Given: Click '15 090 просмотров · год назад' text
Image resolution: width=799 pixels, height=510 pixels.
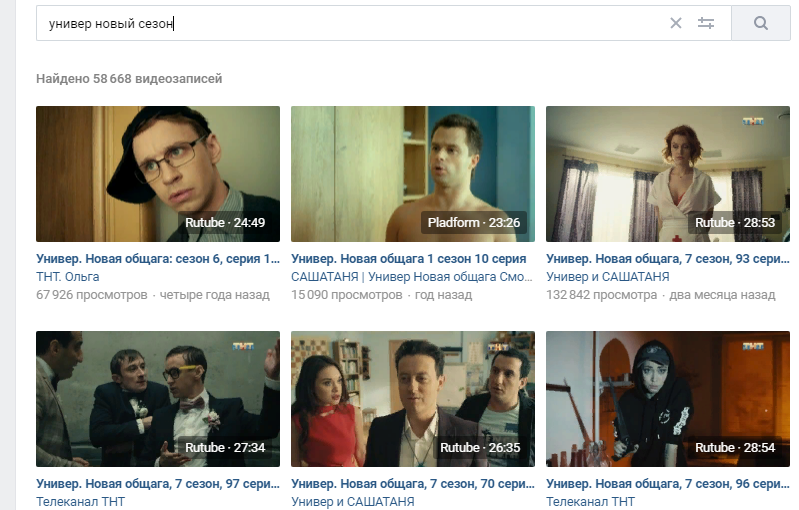Looking at the screenshot, I should point(382,295).
